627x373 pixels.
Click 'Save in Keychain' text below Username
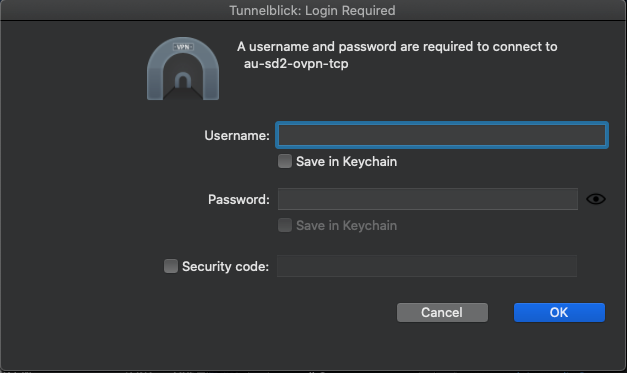click(346, 162)
